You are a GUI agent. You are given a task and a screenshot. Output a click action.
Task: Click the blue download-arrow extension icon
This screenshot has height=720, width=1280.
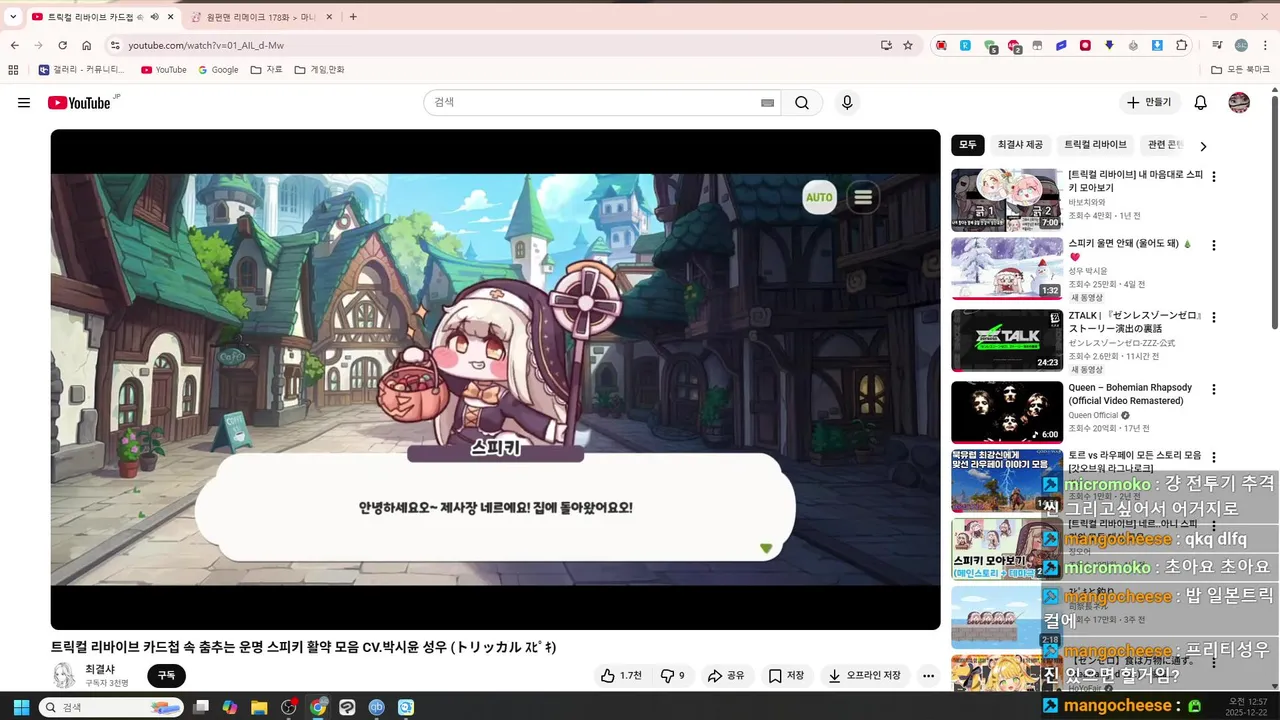point(1157,45)
